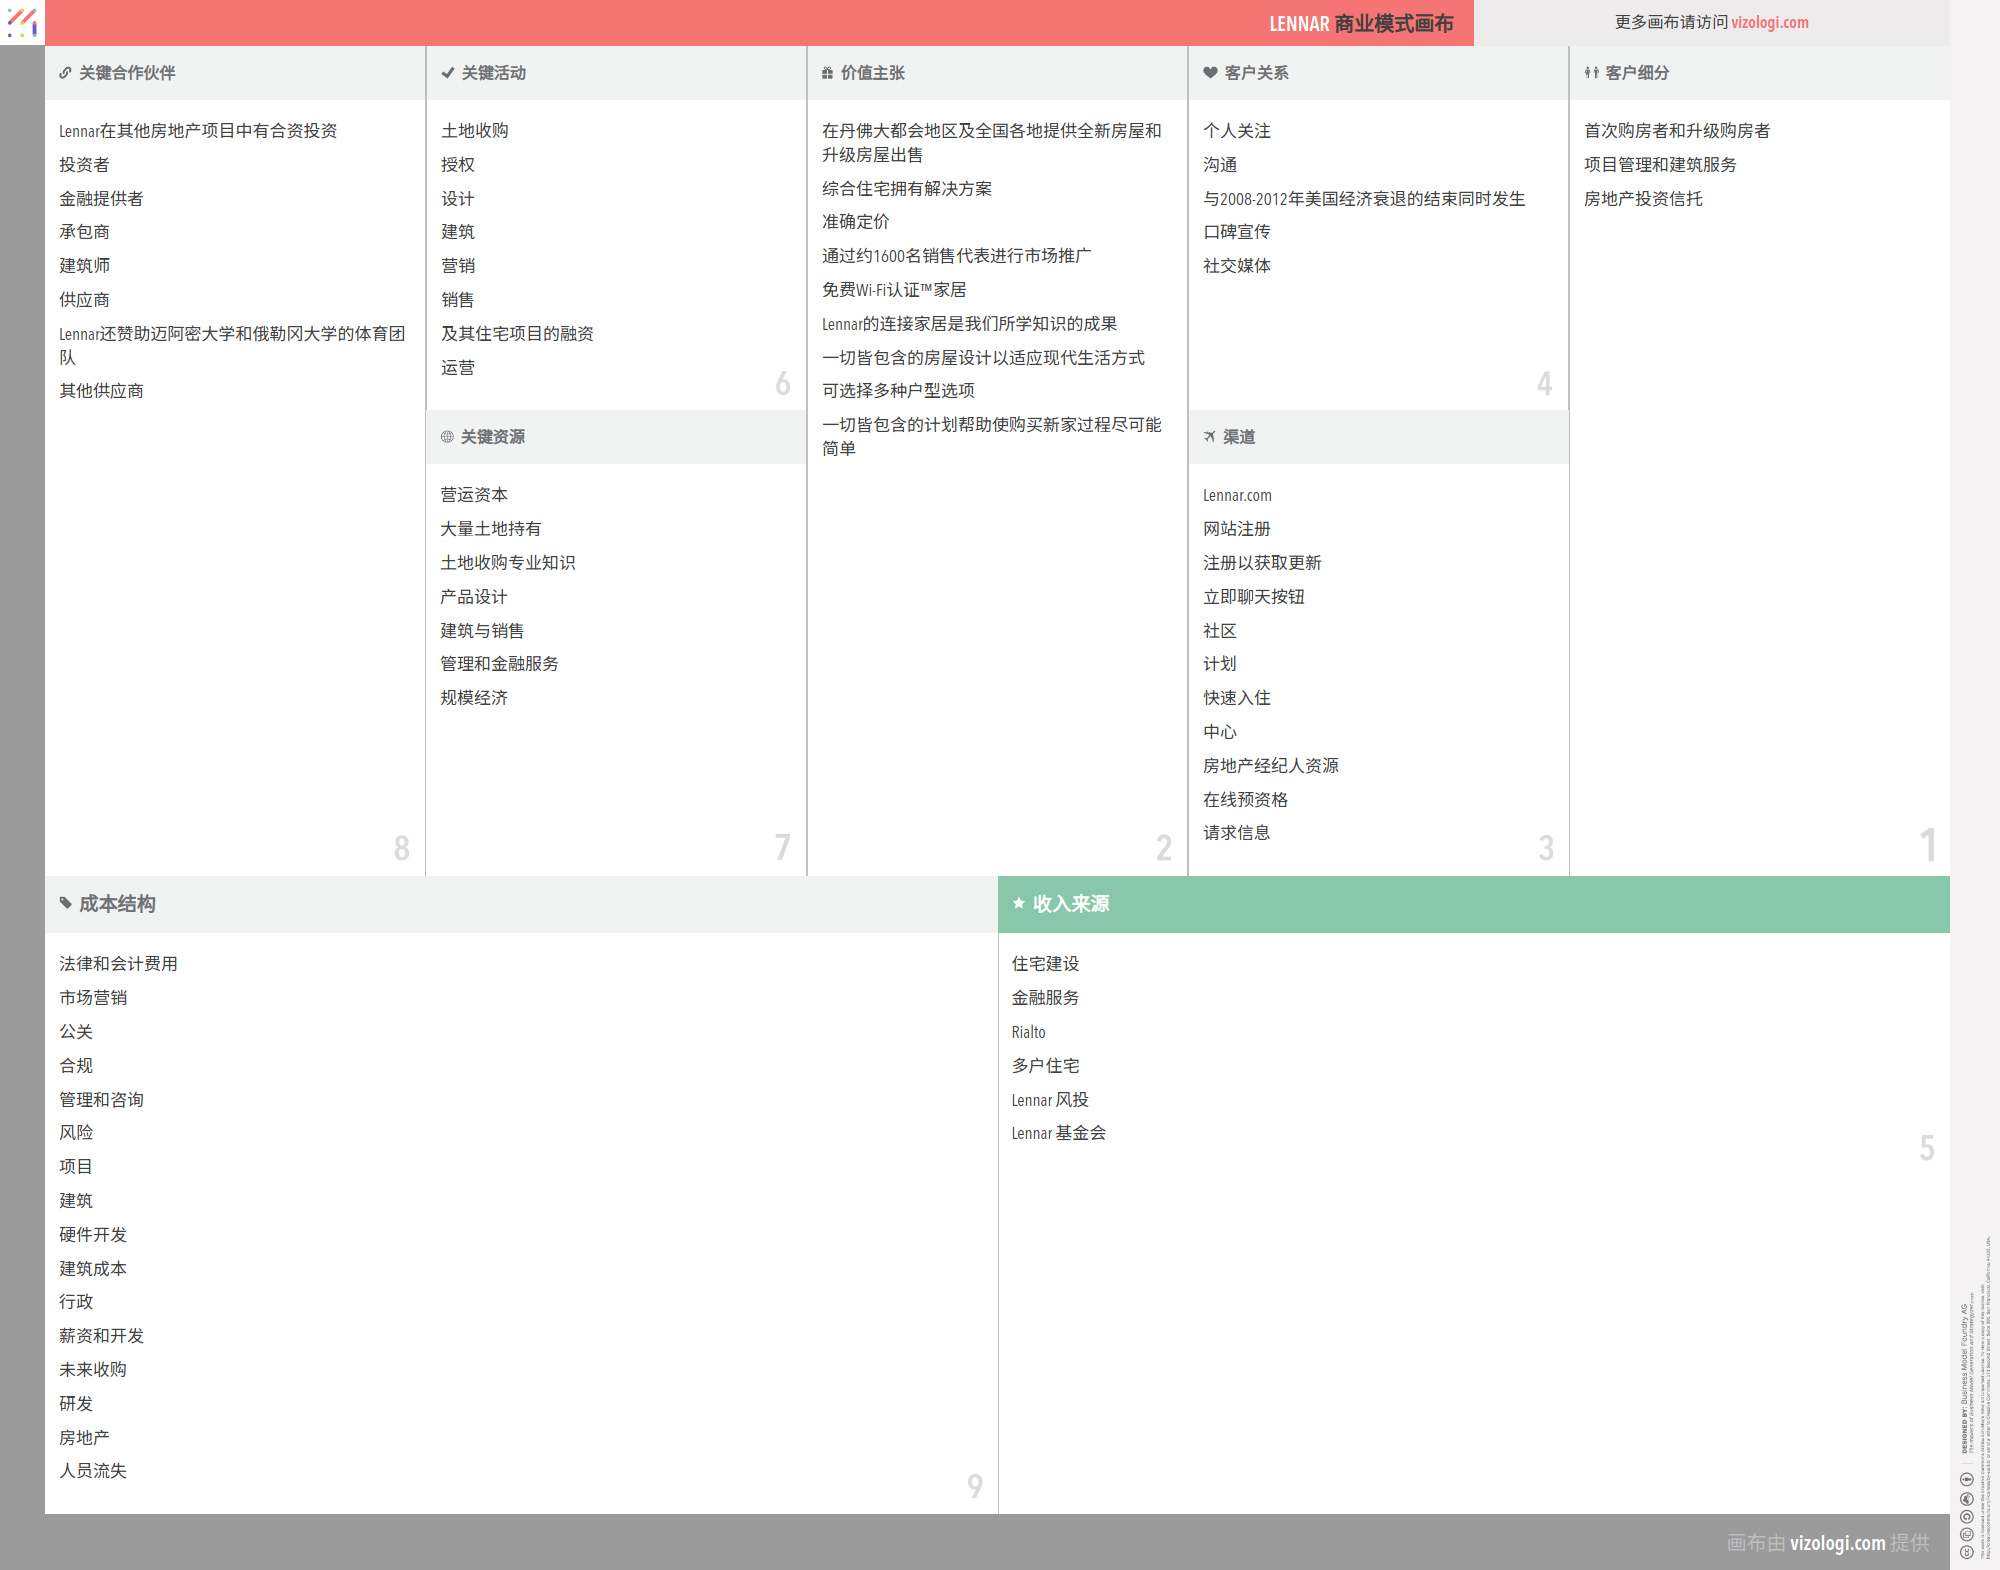Click the people icon beside 客户细分
This screenshot has width=2000, height=1570.
(1591, 73)
